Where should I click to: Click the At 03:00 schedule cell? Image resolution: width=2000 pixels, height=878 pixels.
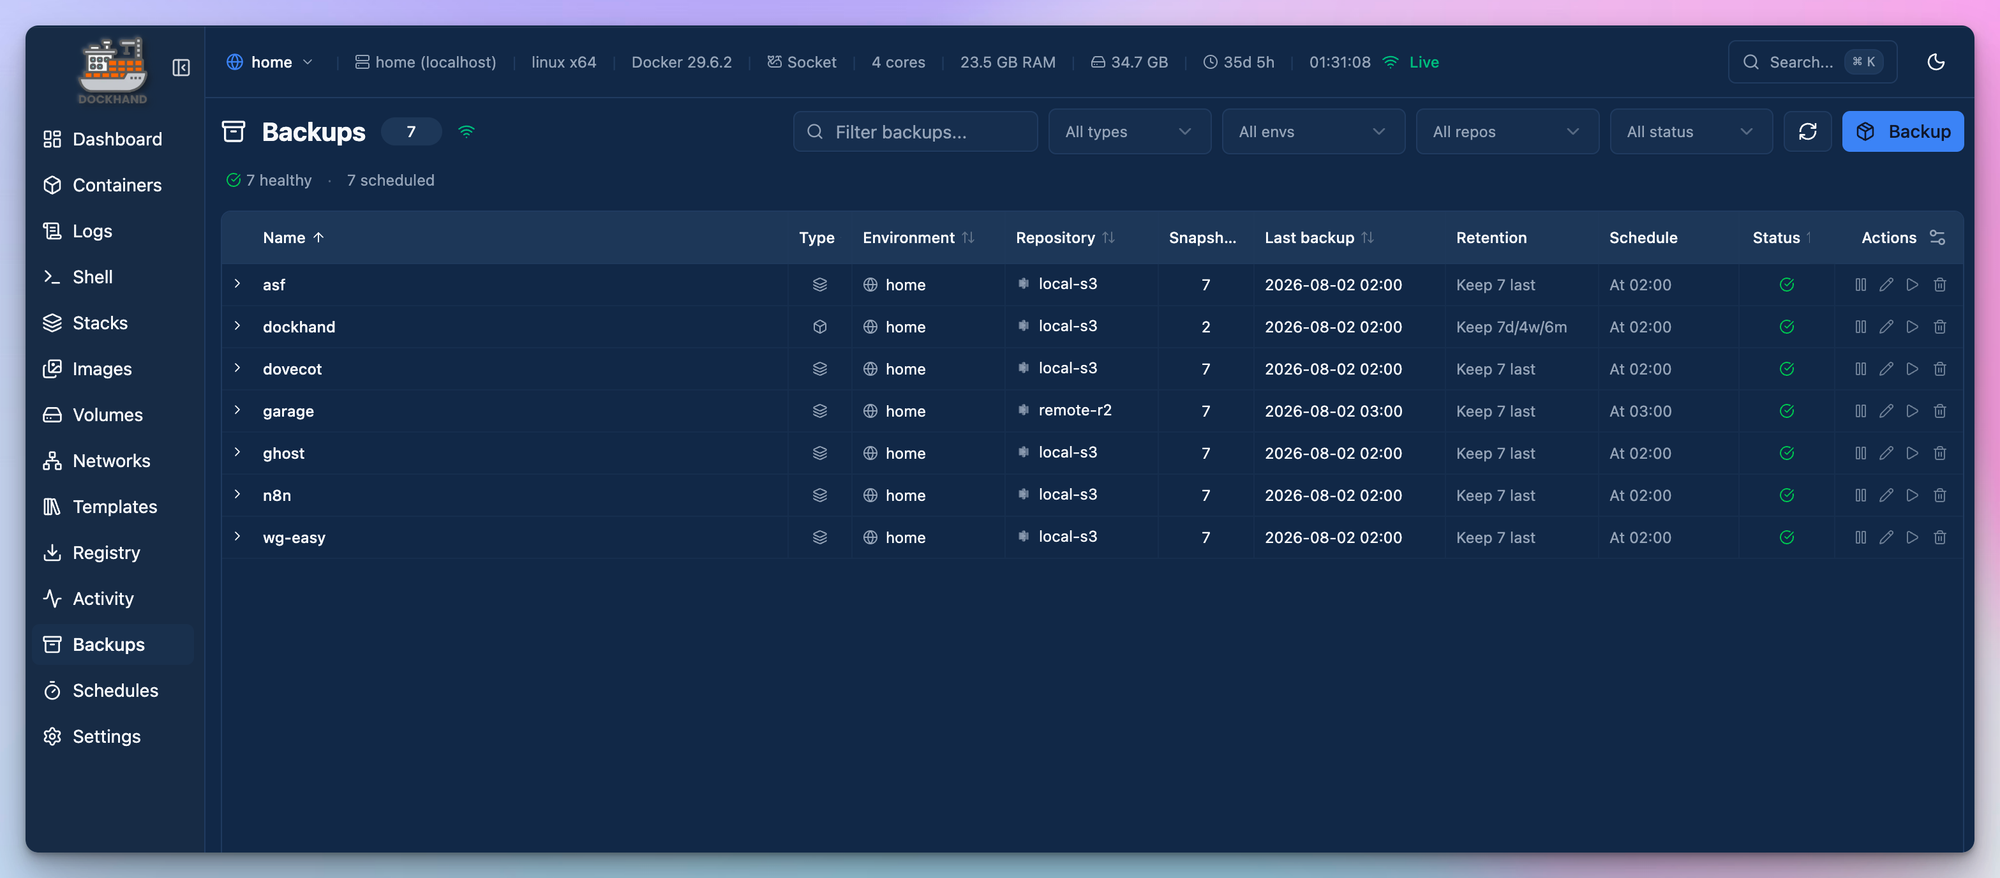1640,411
